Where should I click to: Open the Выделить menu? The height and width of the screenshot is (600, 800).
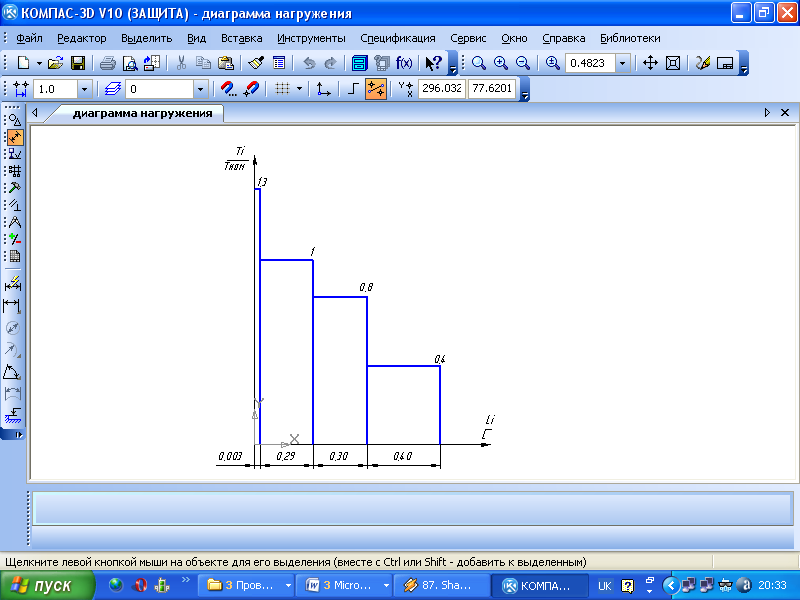(146, 38)
